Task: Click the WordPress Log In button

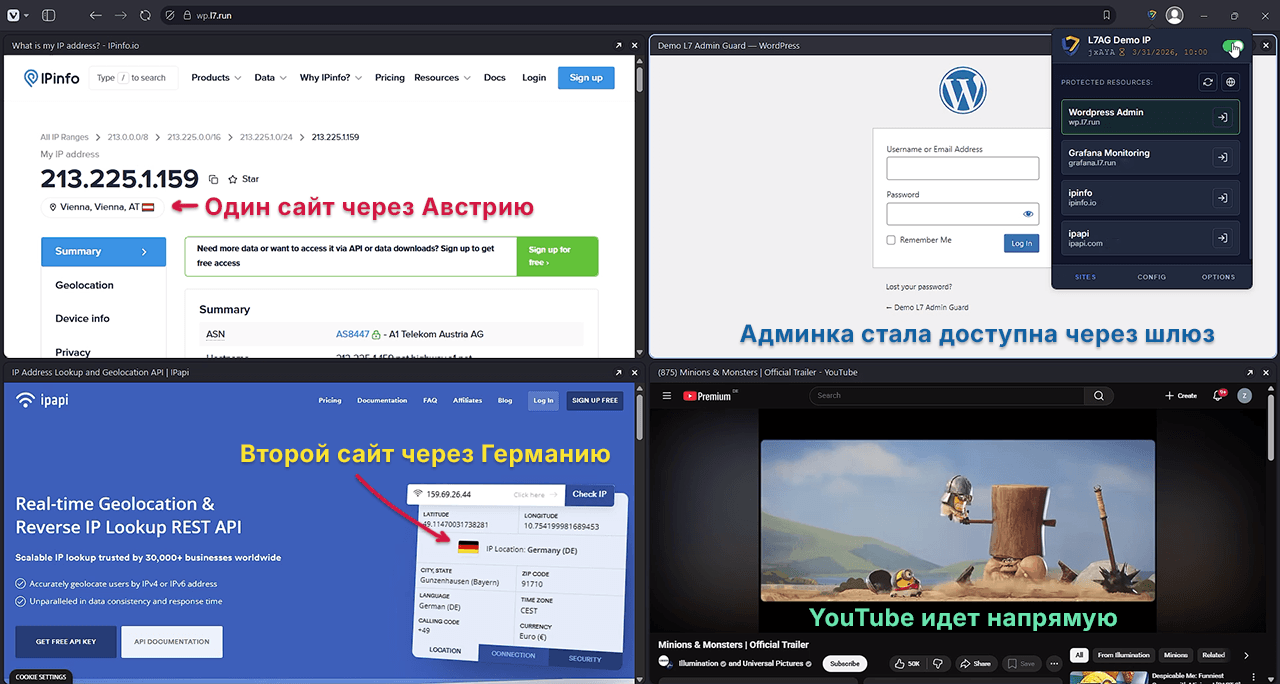Action: (1021, 243)
